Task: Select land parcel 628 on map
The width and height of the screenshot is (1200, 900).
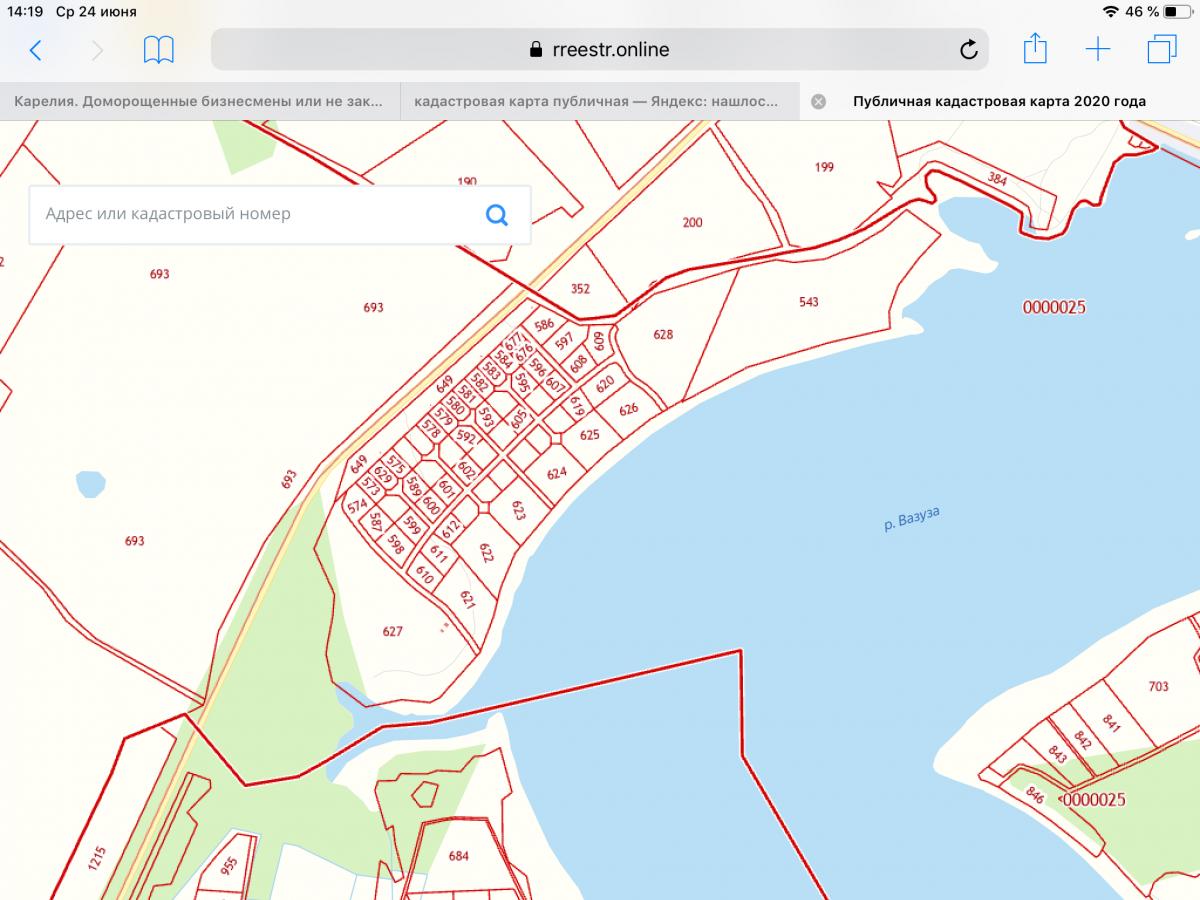Action: 663,335
